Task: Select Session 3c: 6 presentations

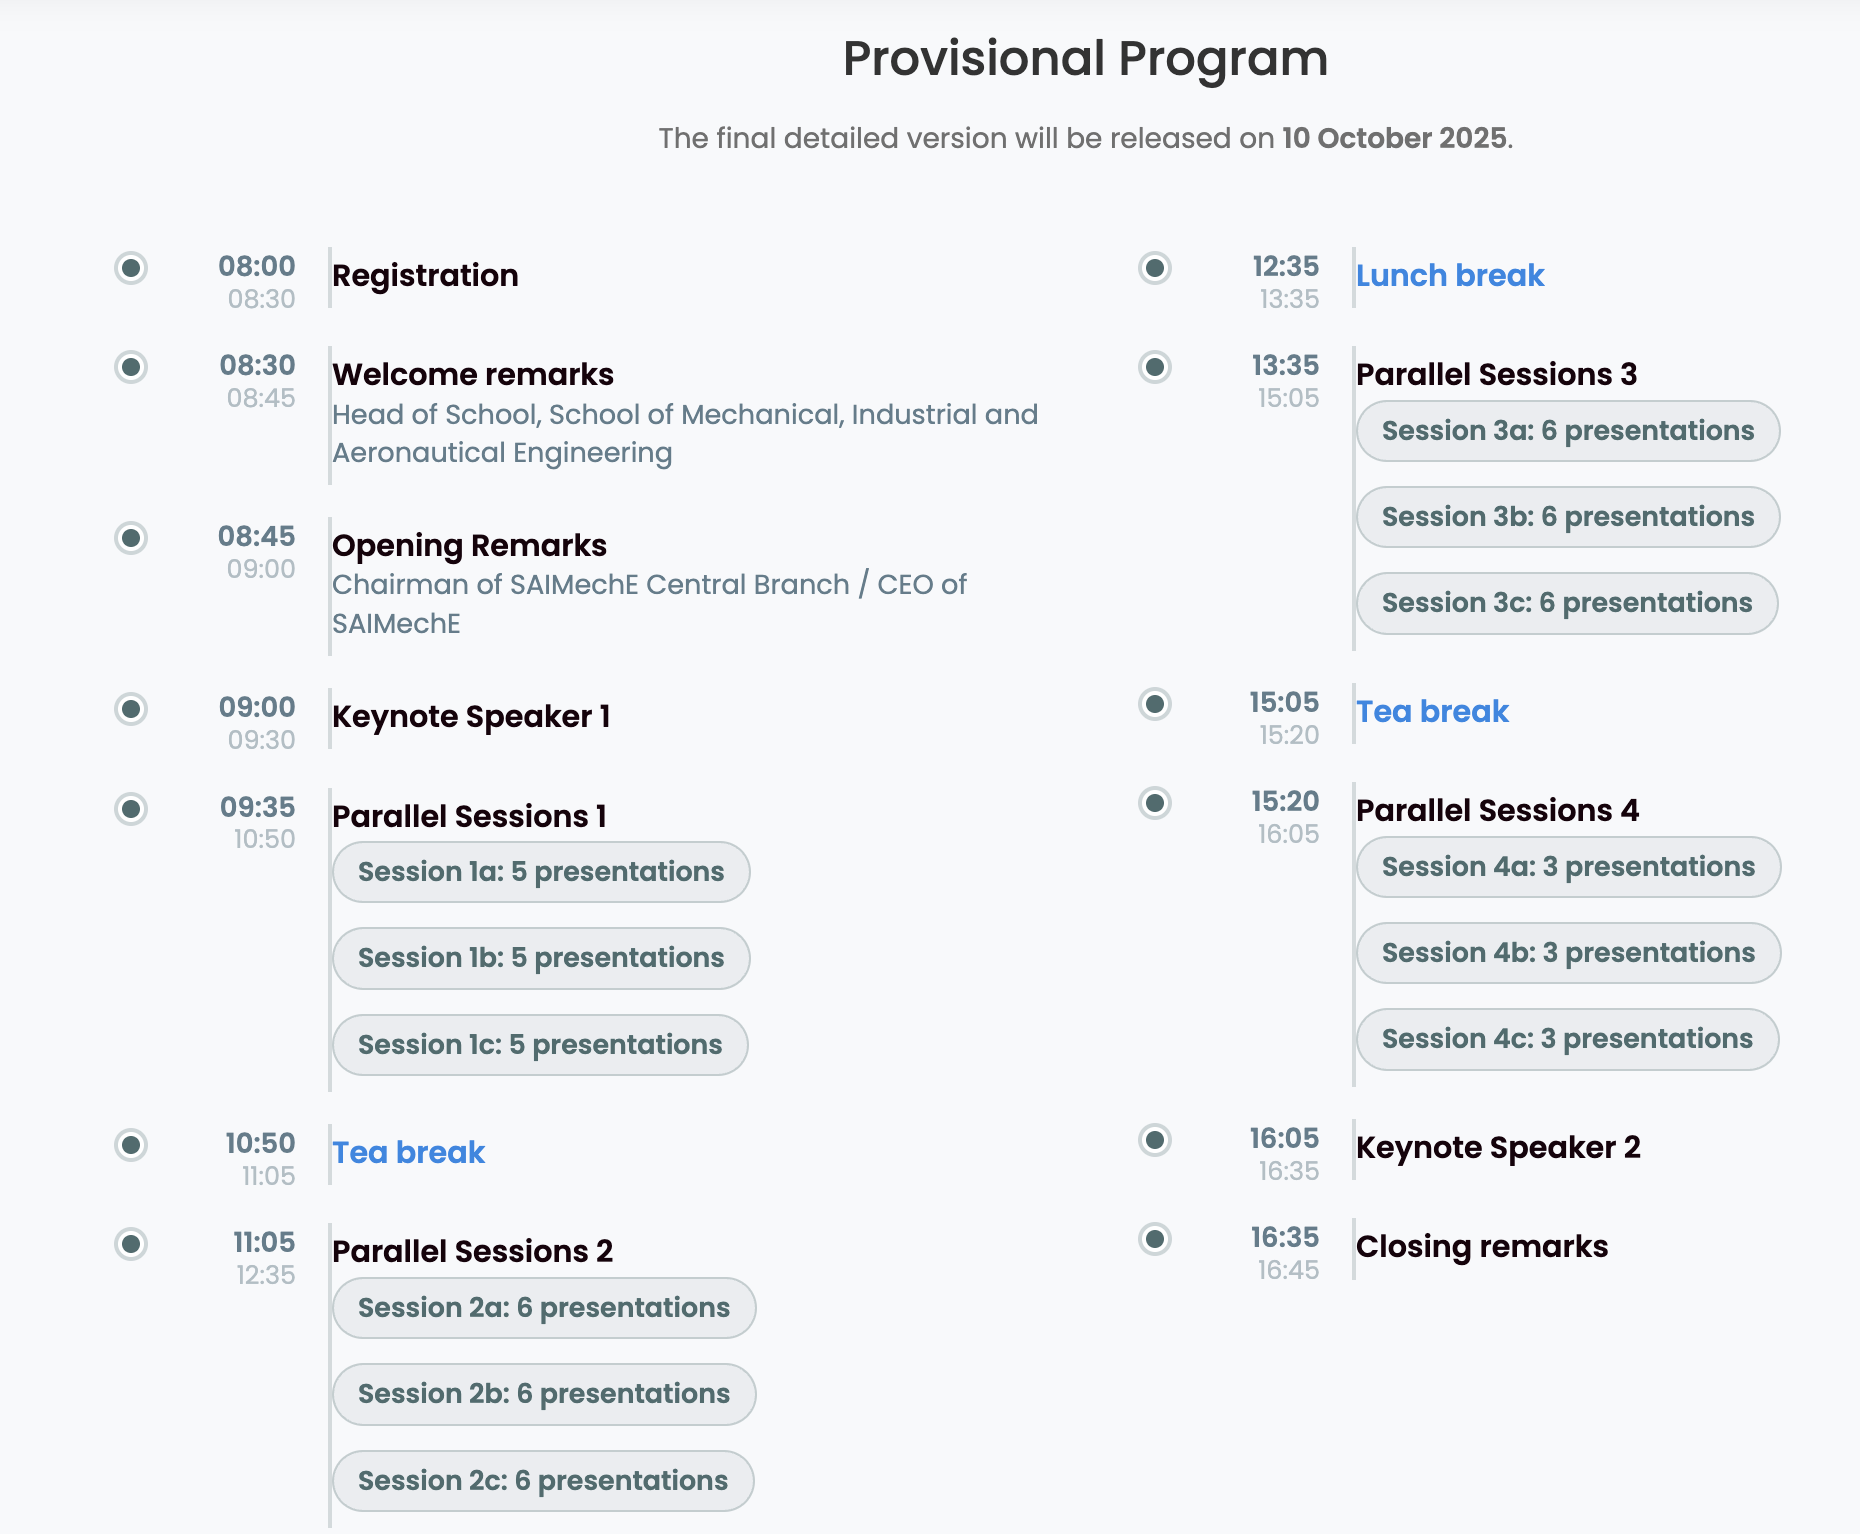Action: 1567,603
